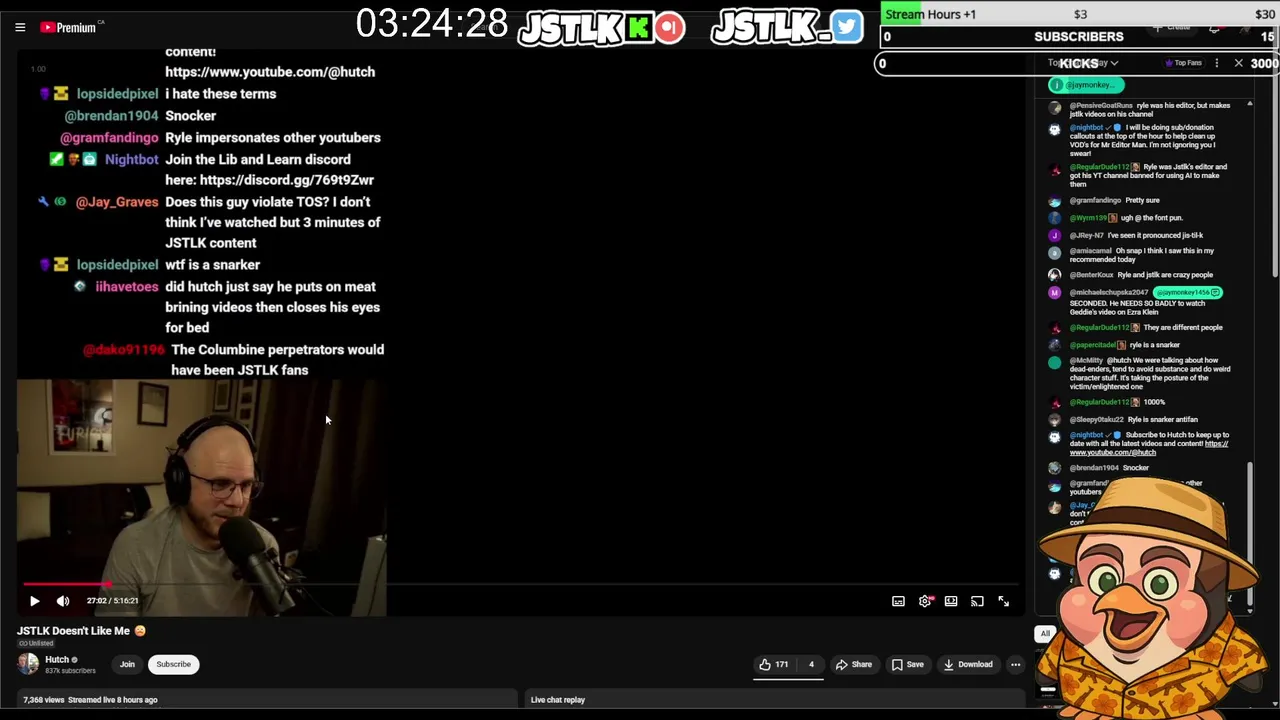
Task: Save video to a playlist
Action: (908, 664)
